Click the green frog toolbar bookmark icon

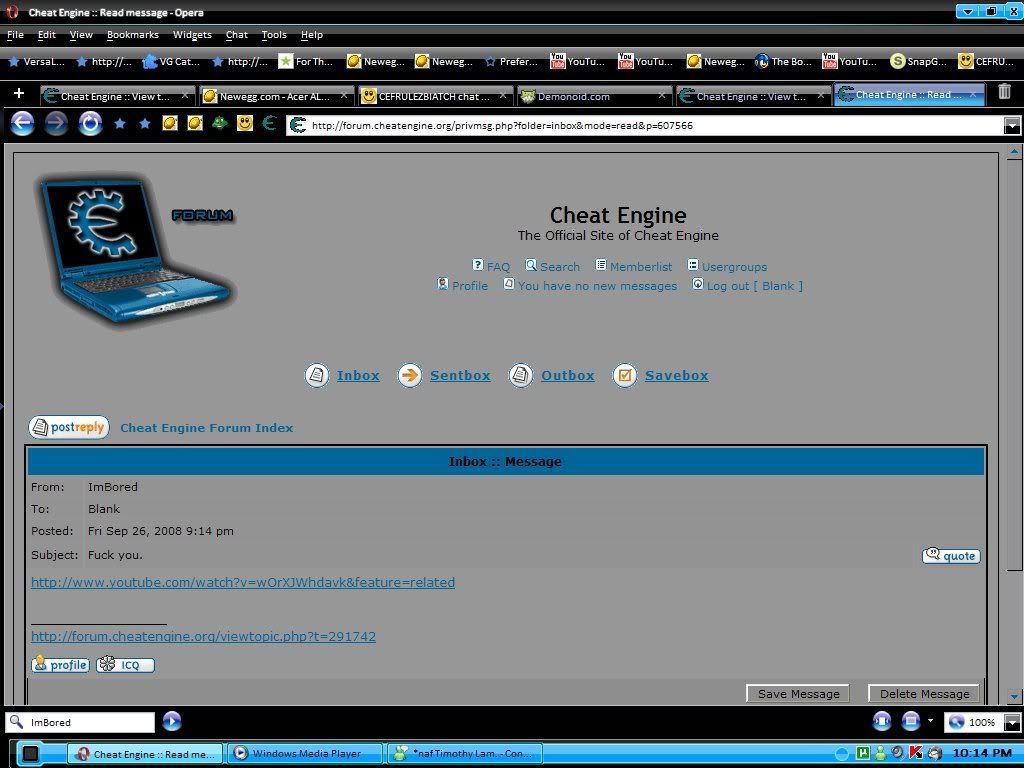[219, 124]
